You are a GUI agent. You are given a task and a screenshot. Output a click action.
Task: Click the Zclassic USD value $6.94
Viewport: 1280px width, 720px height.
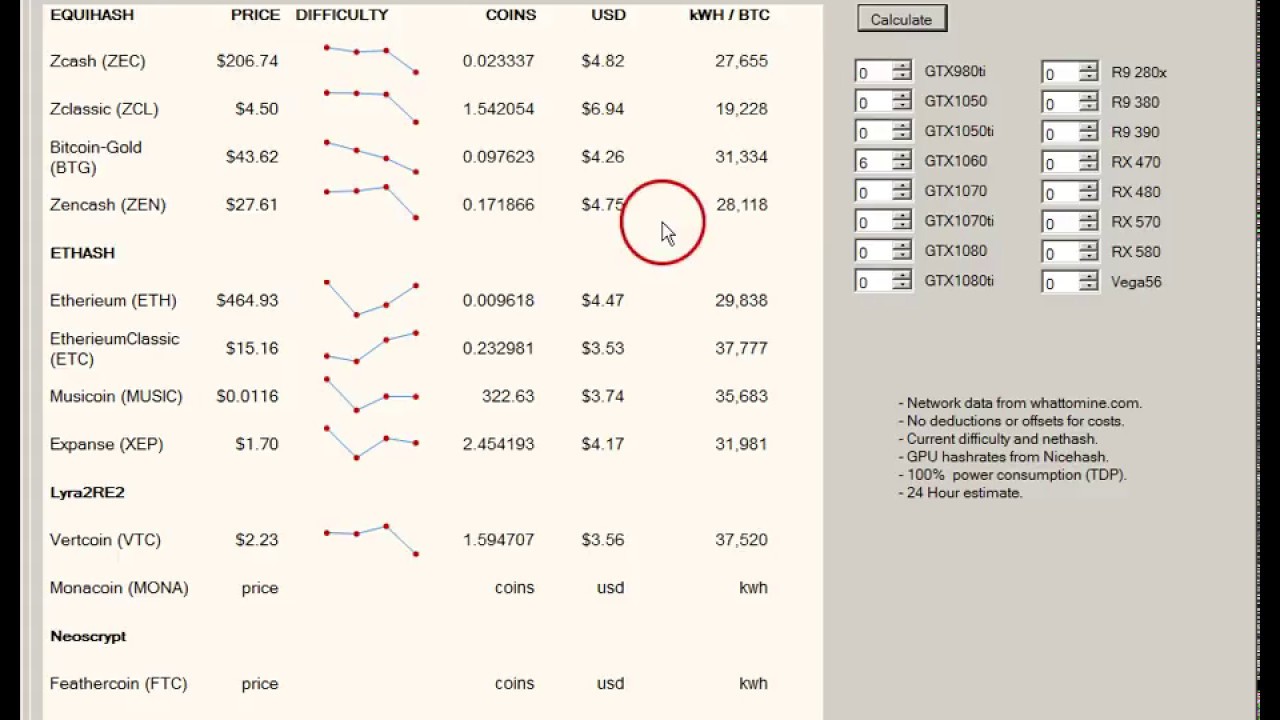[x=602, y=109]
